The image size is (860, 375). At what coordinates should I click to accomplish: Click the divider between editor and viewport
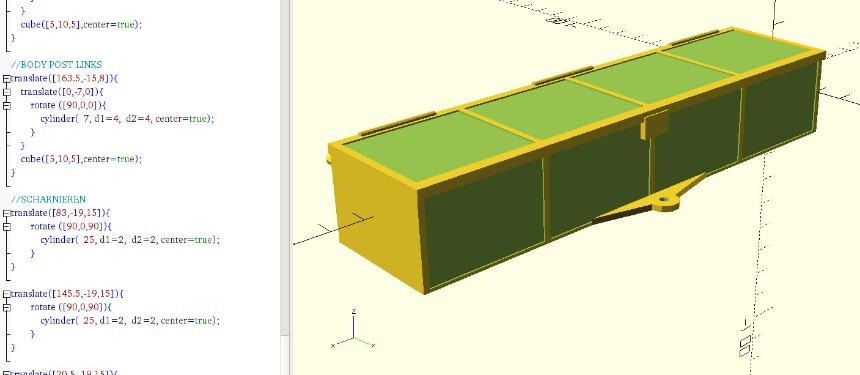(291, 188)
